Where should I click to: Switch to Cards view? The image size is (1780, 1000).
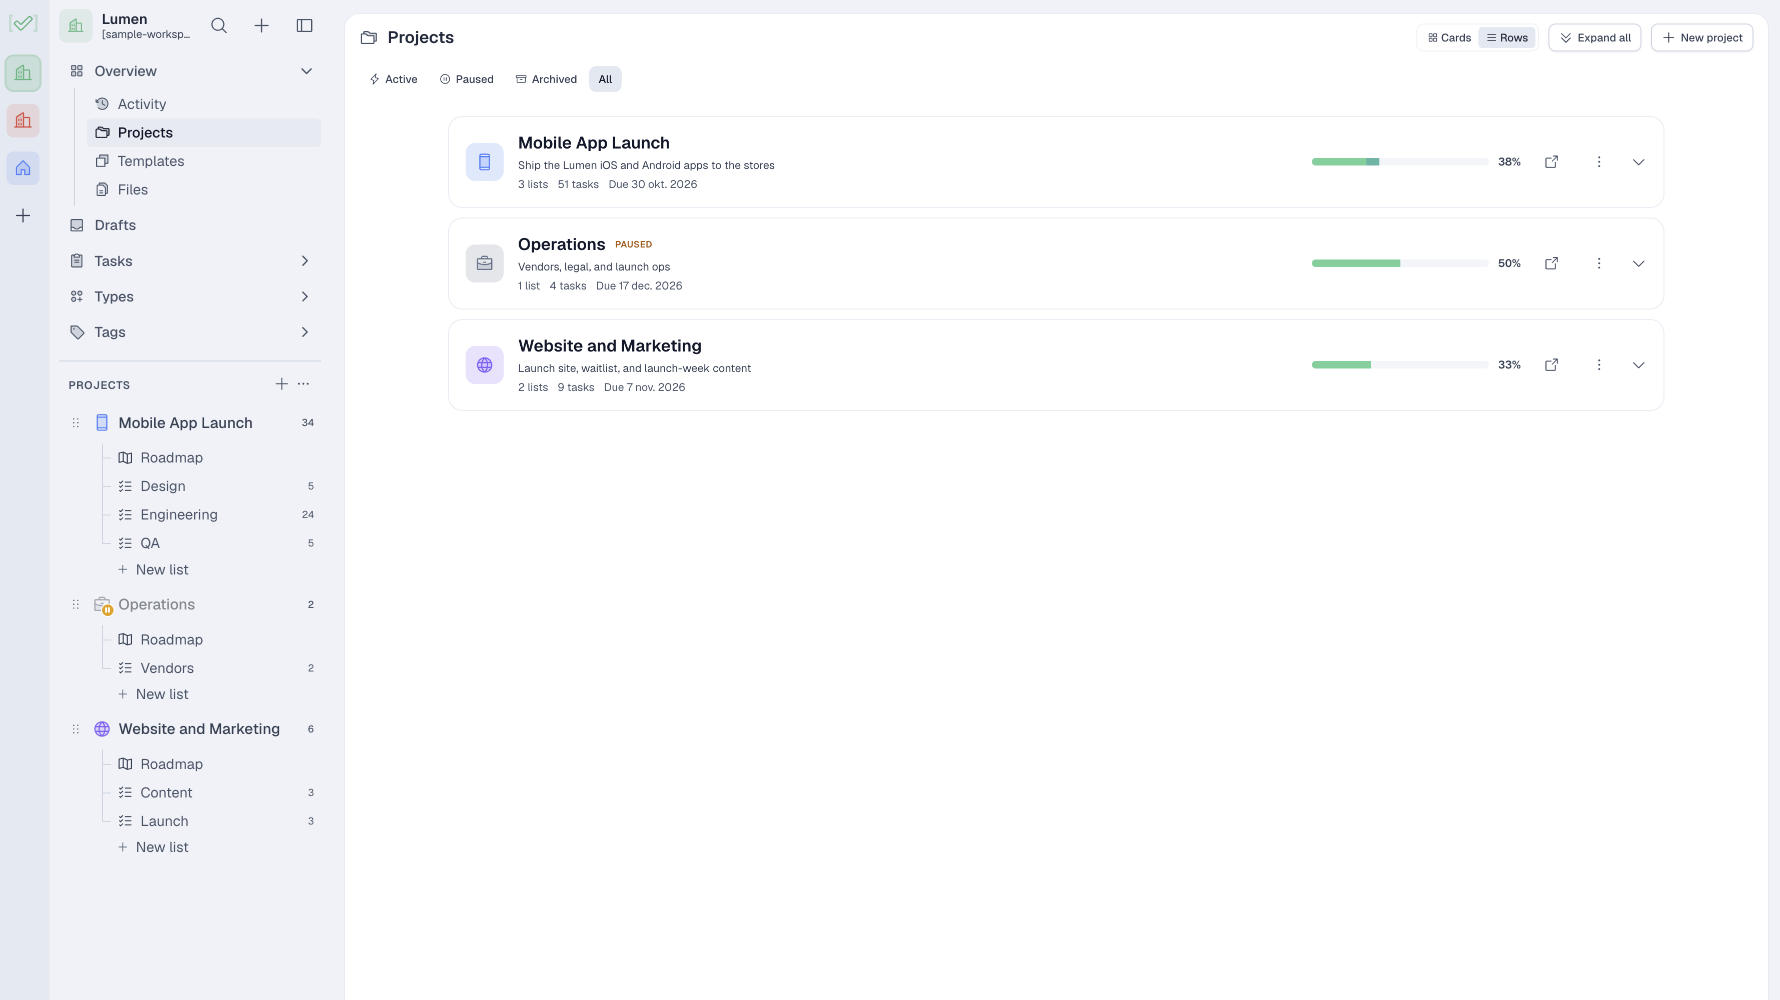(x=1449, y=38)
